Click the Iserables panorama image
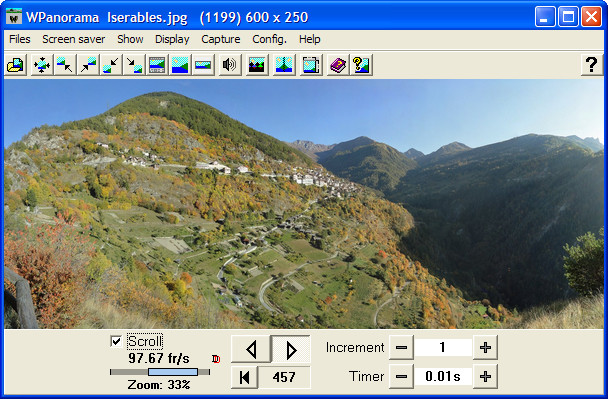The image size is (608, 399). coord(304,204)
